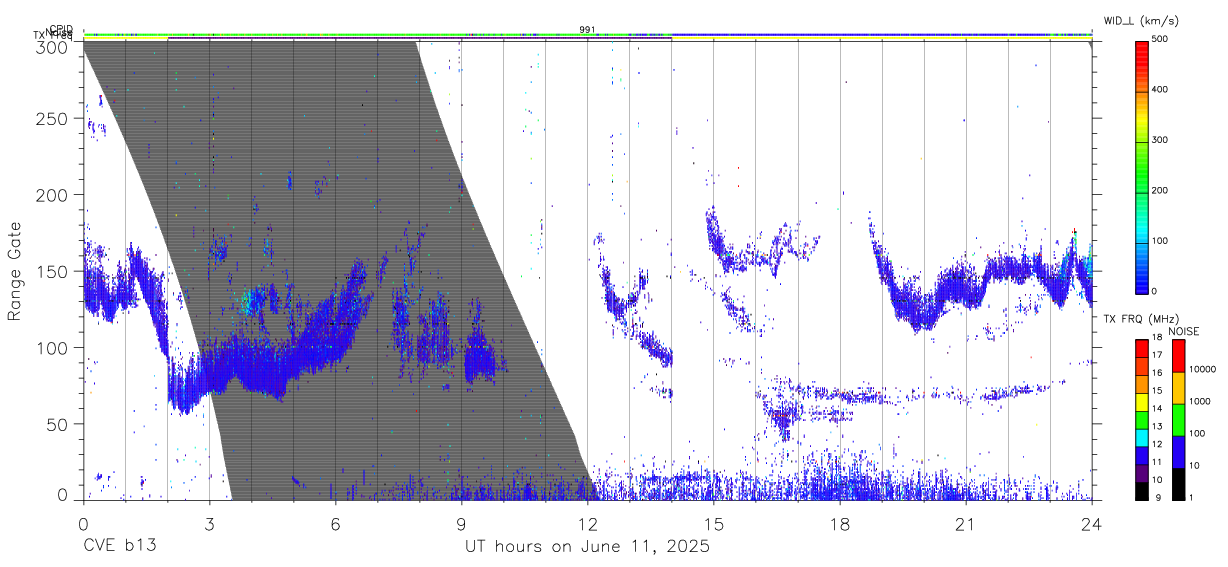The image size is (1228, 567).
Task: Click the 'NOISE' legend title
Action: click(x=1186, y=330)
